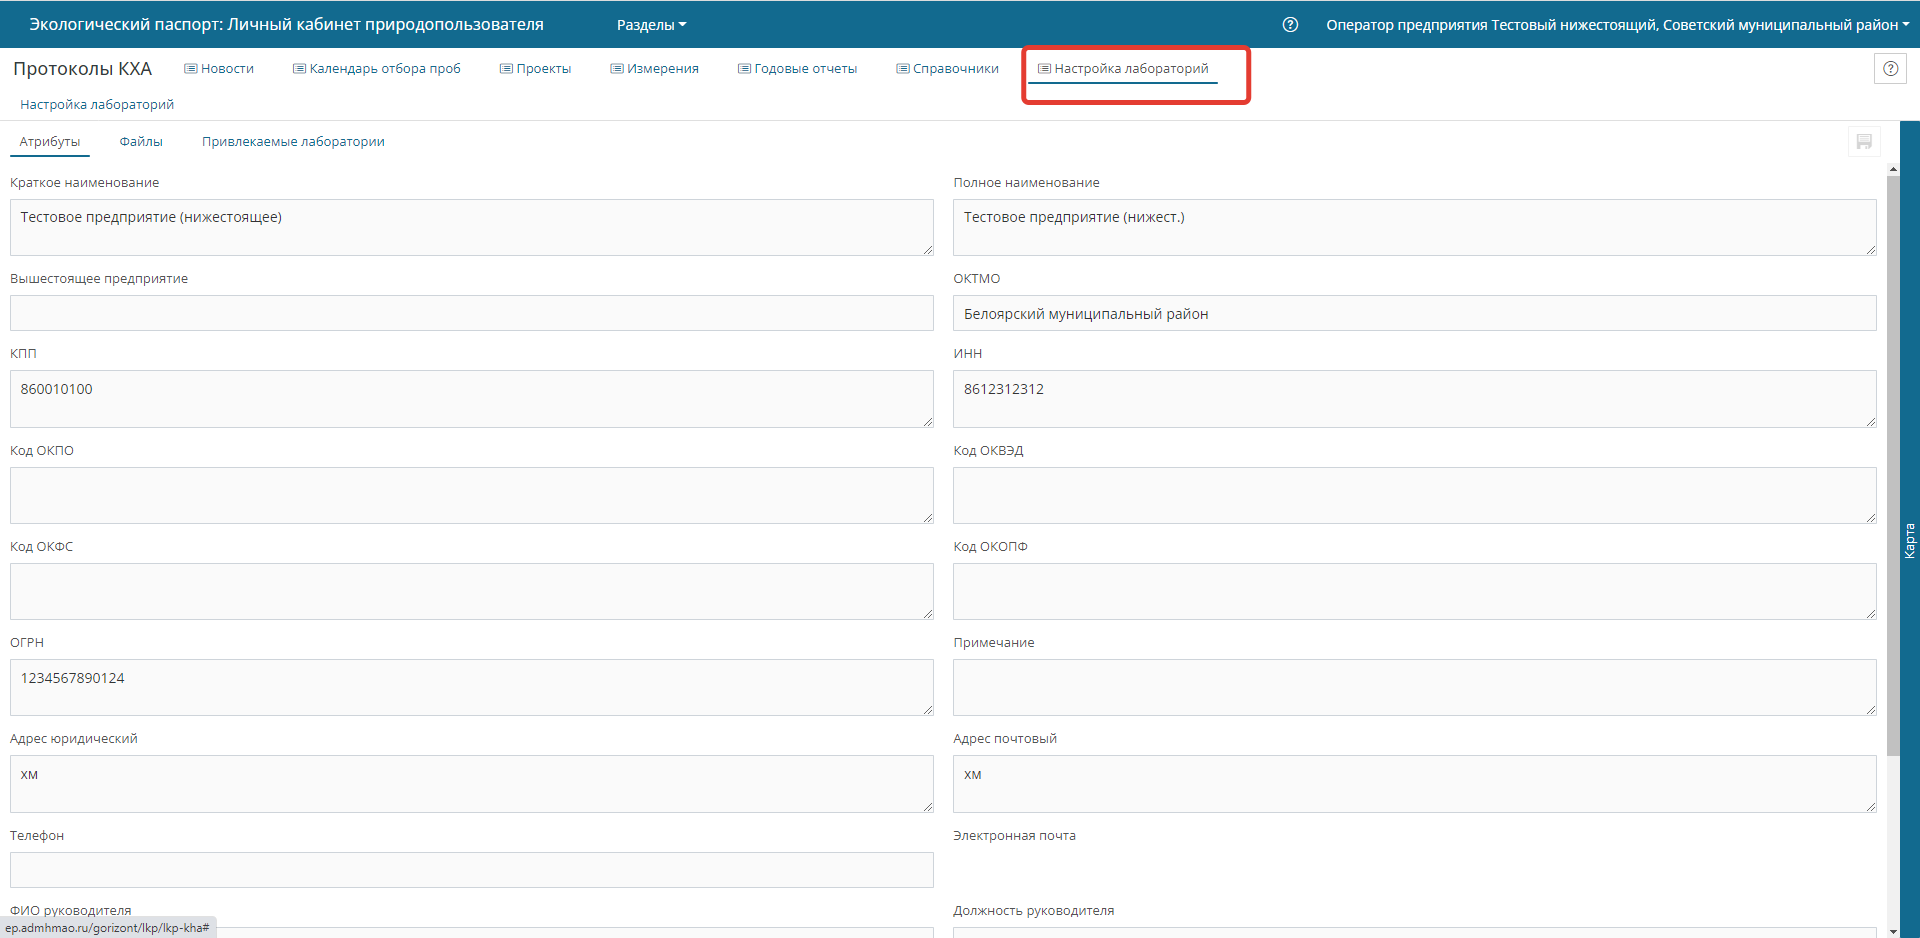Go to Календарь отбора проб
The width and height of the screenshot is (1920, 938).
click(x=376, y=69)
